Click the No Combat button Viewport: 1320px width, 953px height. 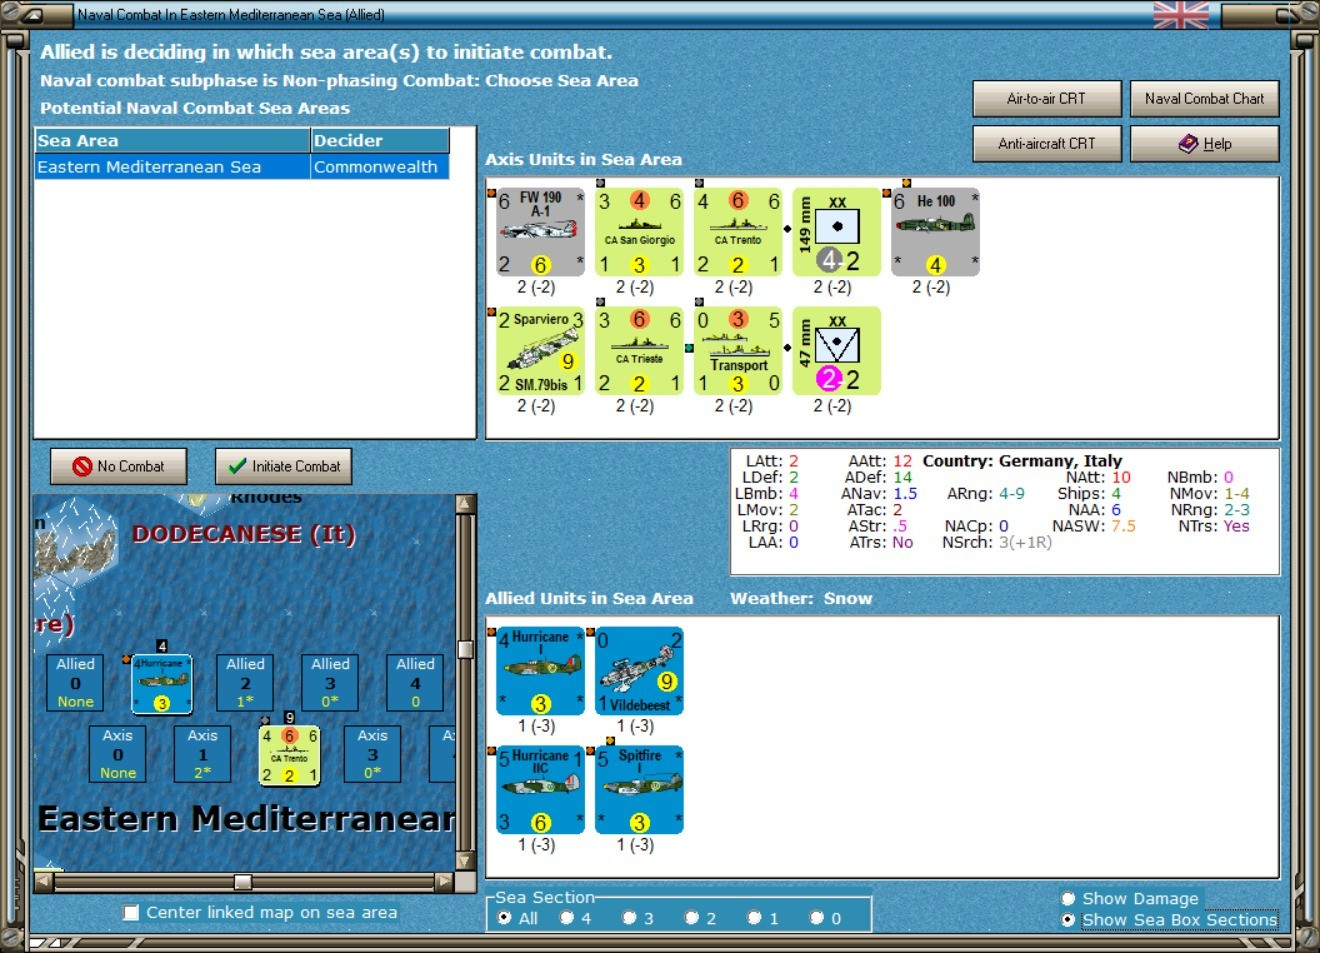[119, 466]
